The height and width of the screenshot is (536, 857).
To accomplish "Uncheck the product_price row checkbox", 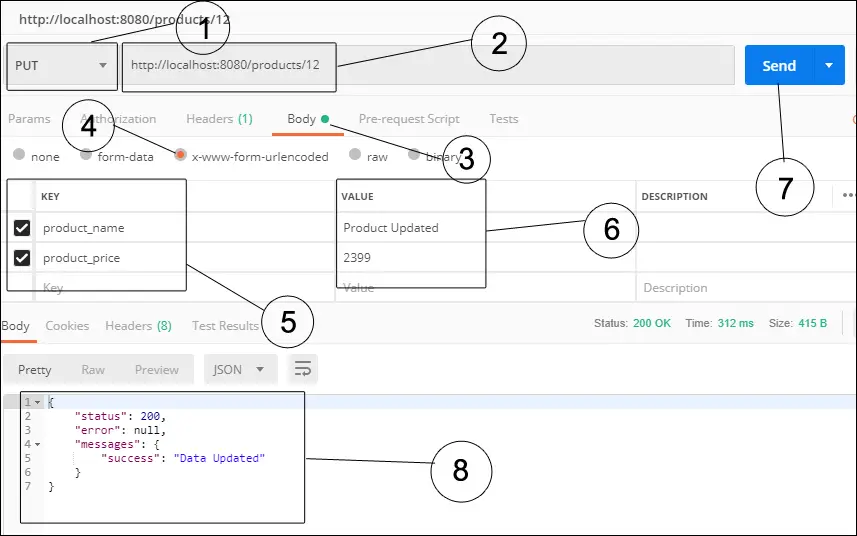I will tap(22, 258).
